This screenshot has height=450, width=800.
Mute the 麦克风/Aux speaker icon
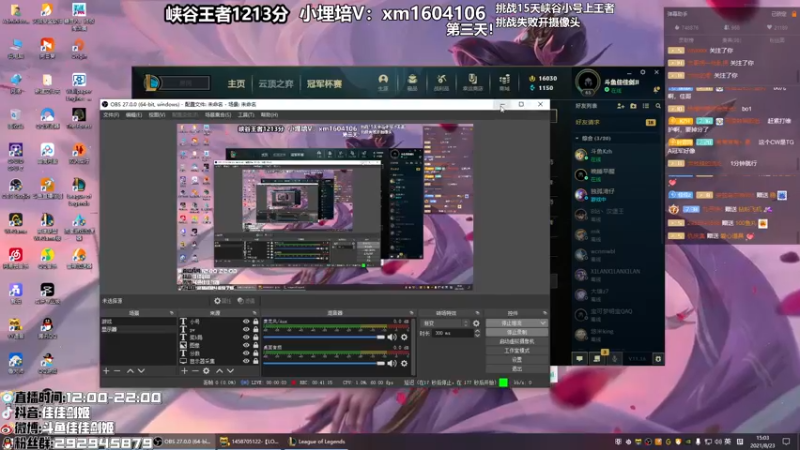coord(391,337)
